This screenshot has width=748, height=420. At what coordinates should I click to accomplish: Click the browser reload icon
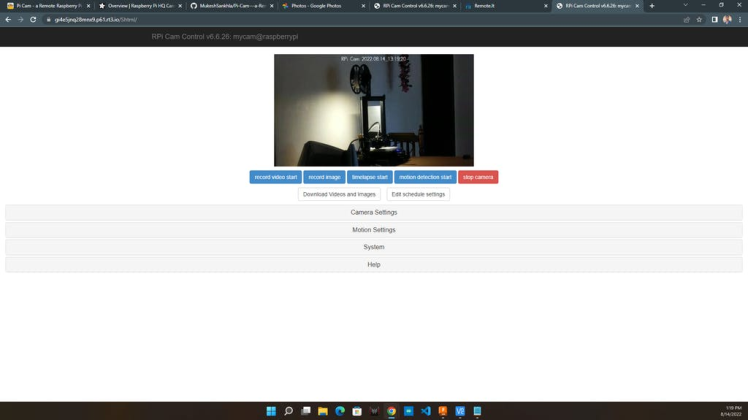coord(33,20)
